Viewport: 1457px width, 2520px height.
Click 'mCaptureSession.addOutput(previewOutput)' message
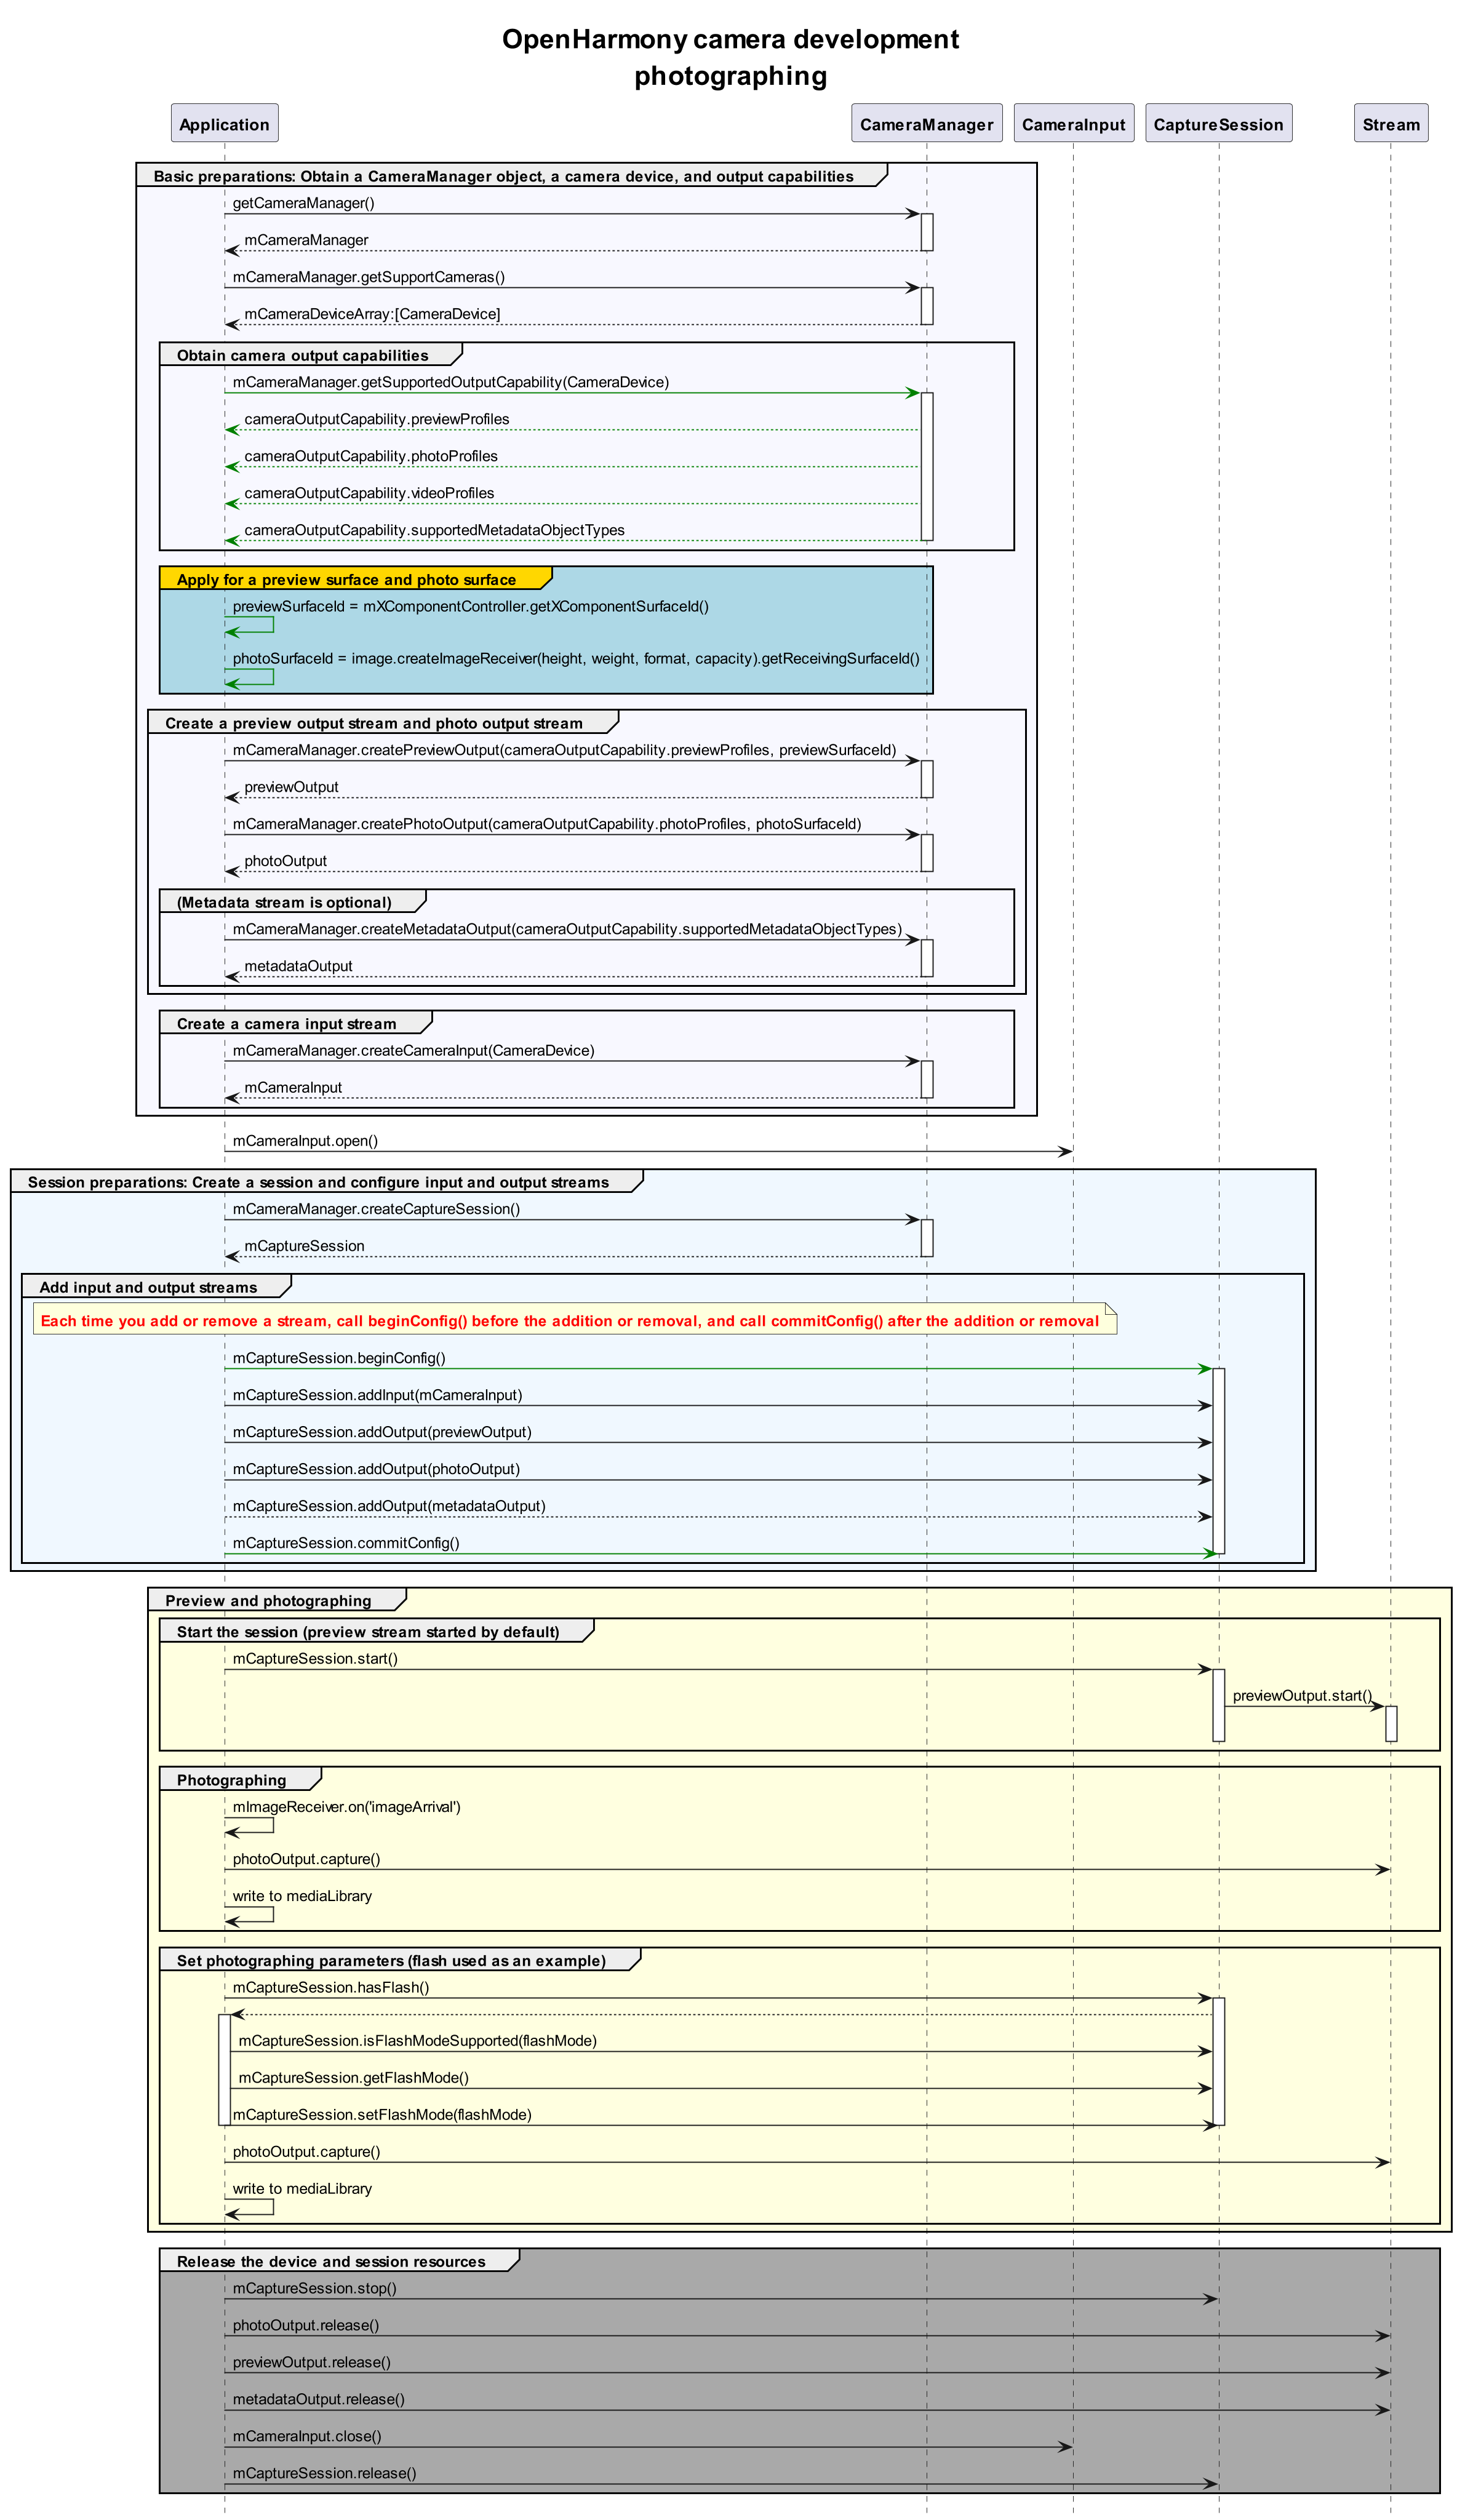[x=382, y=1432]
